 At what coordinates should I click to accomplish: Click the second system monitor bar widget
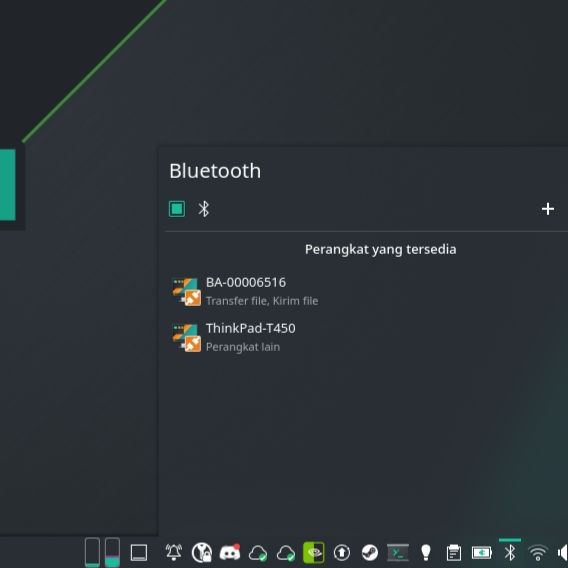coord(112,552)
